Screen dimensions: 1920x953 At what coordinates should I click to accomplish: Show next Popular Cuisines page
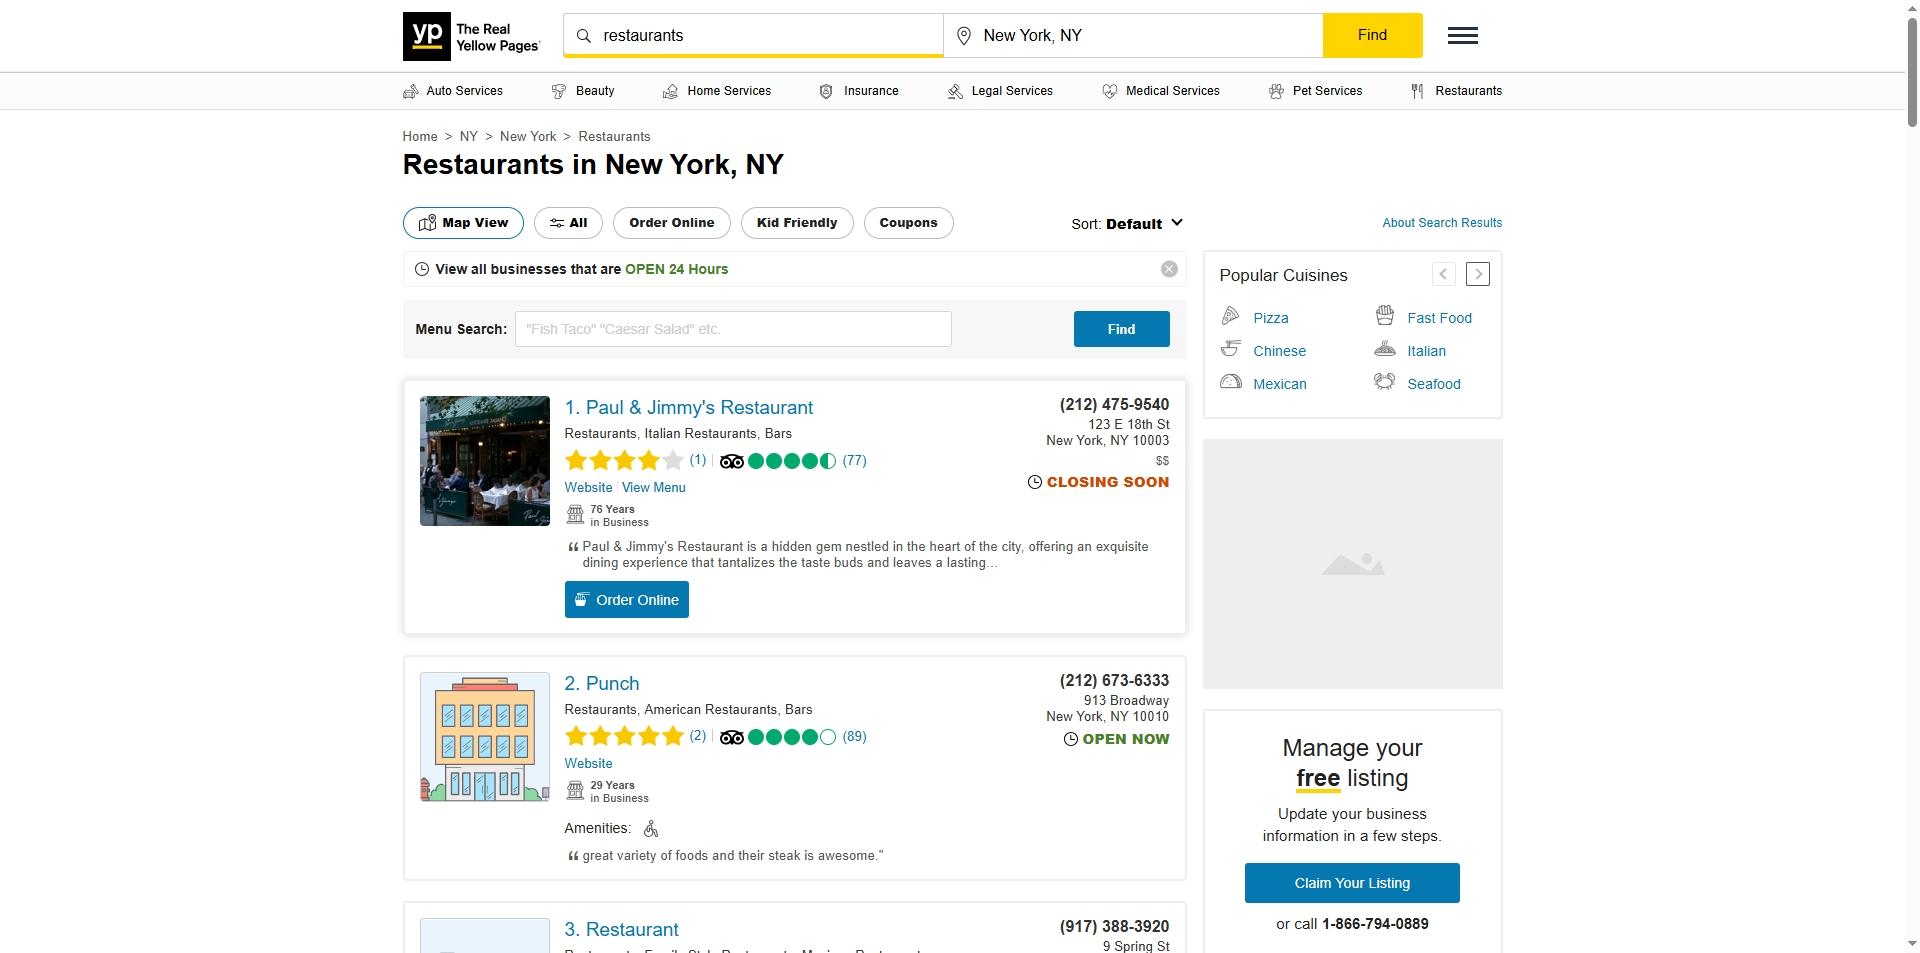pos(1477,275)
